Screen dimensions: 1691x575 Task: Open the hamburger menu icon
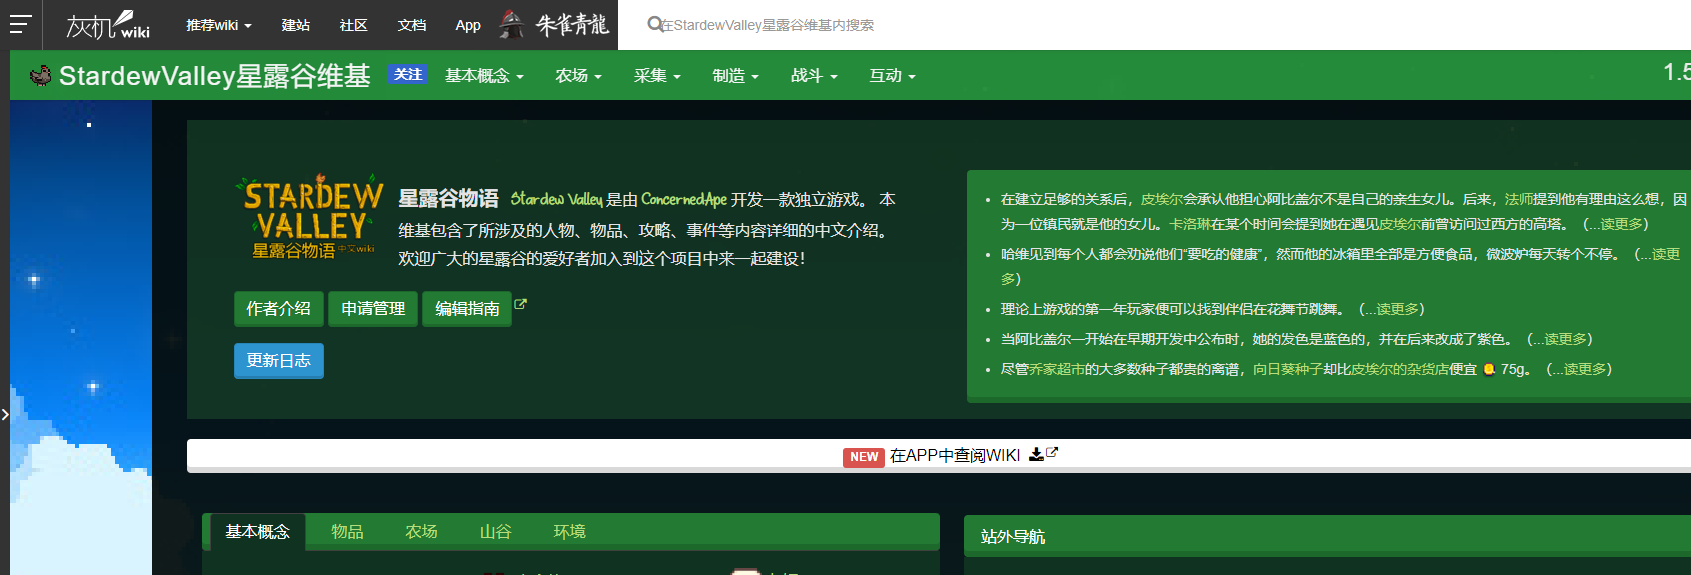[21, 24]
